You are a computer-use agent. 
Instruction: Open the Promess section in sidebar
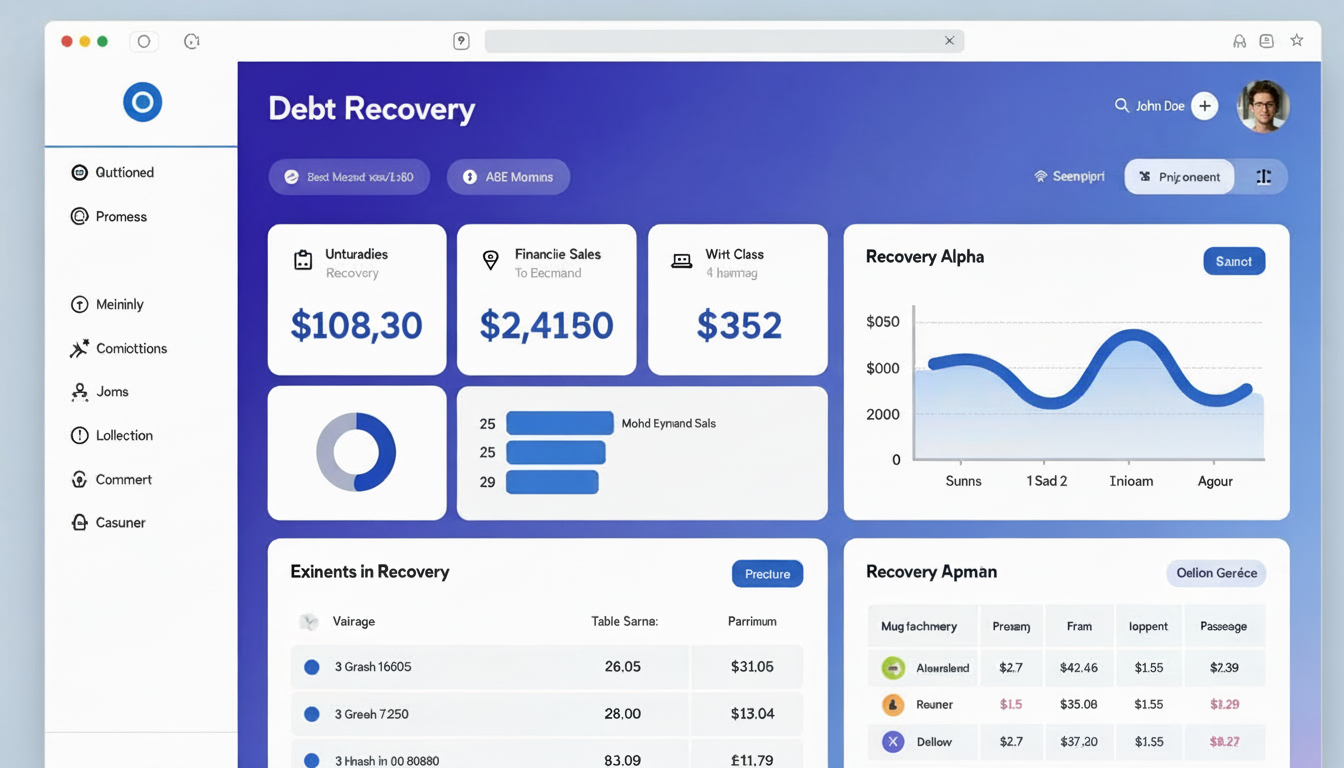pyautogui.click(x=79, y=216)
